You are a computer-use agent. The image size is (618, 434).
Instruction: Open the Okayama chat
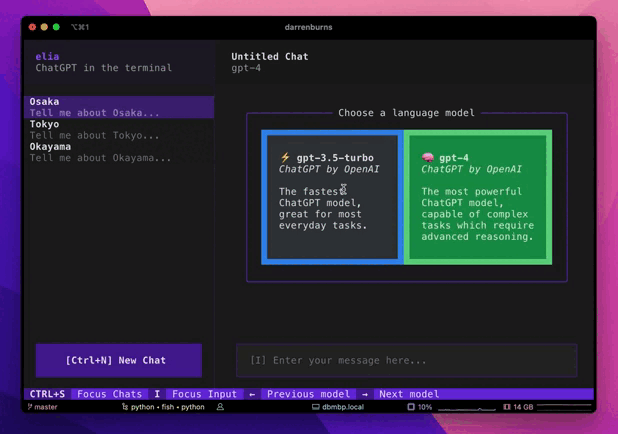pos(119,152)
